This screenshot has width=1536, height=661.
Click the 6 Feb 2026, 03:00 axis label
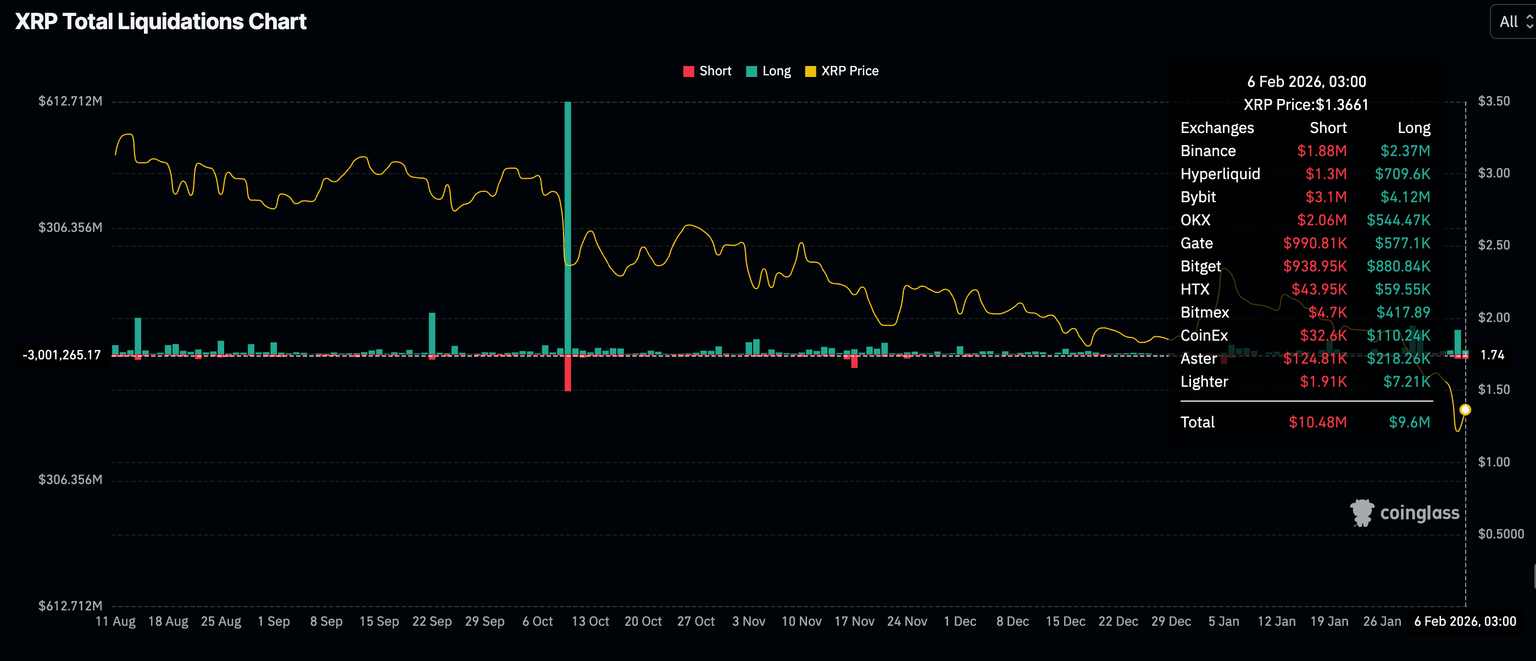(1468, 621)
